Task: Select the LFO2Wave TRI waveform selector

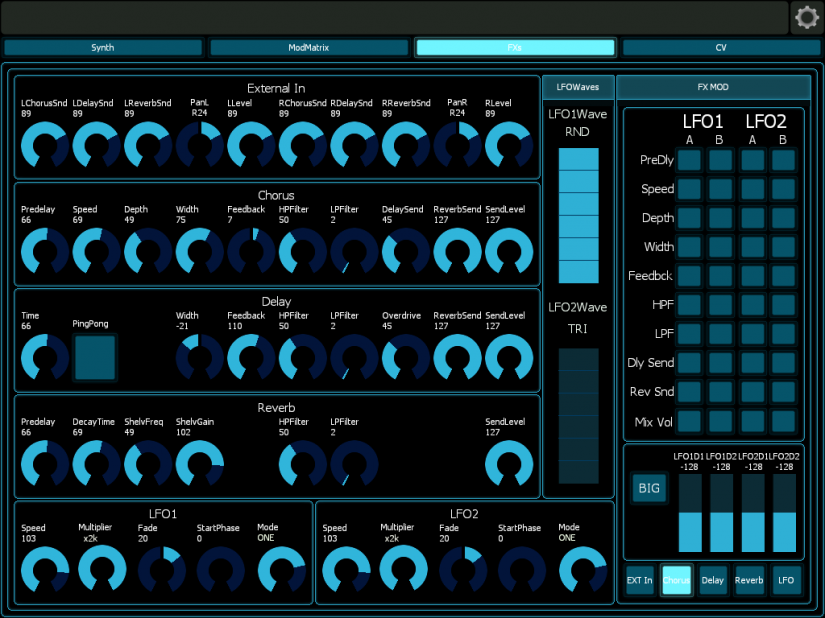Action: [578, 415]
